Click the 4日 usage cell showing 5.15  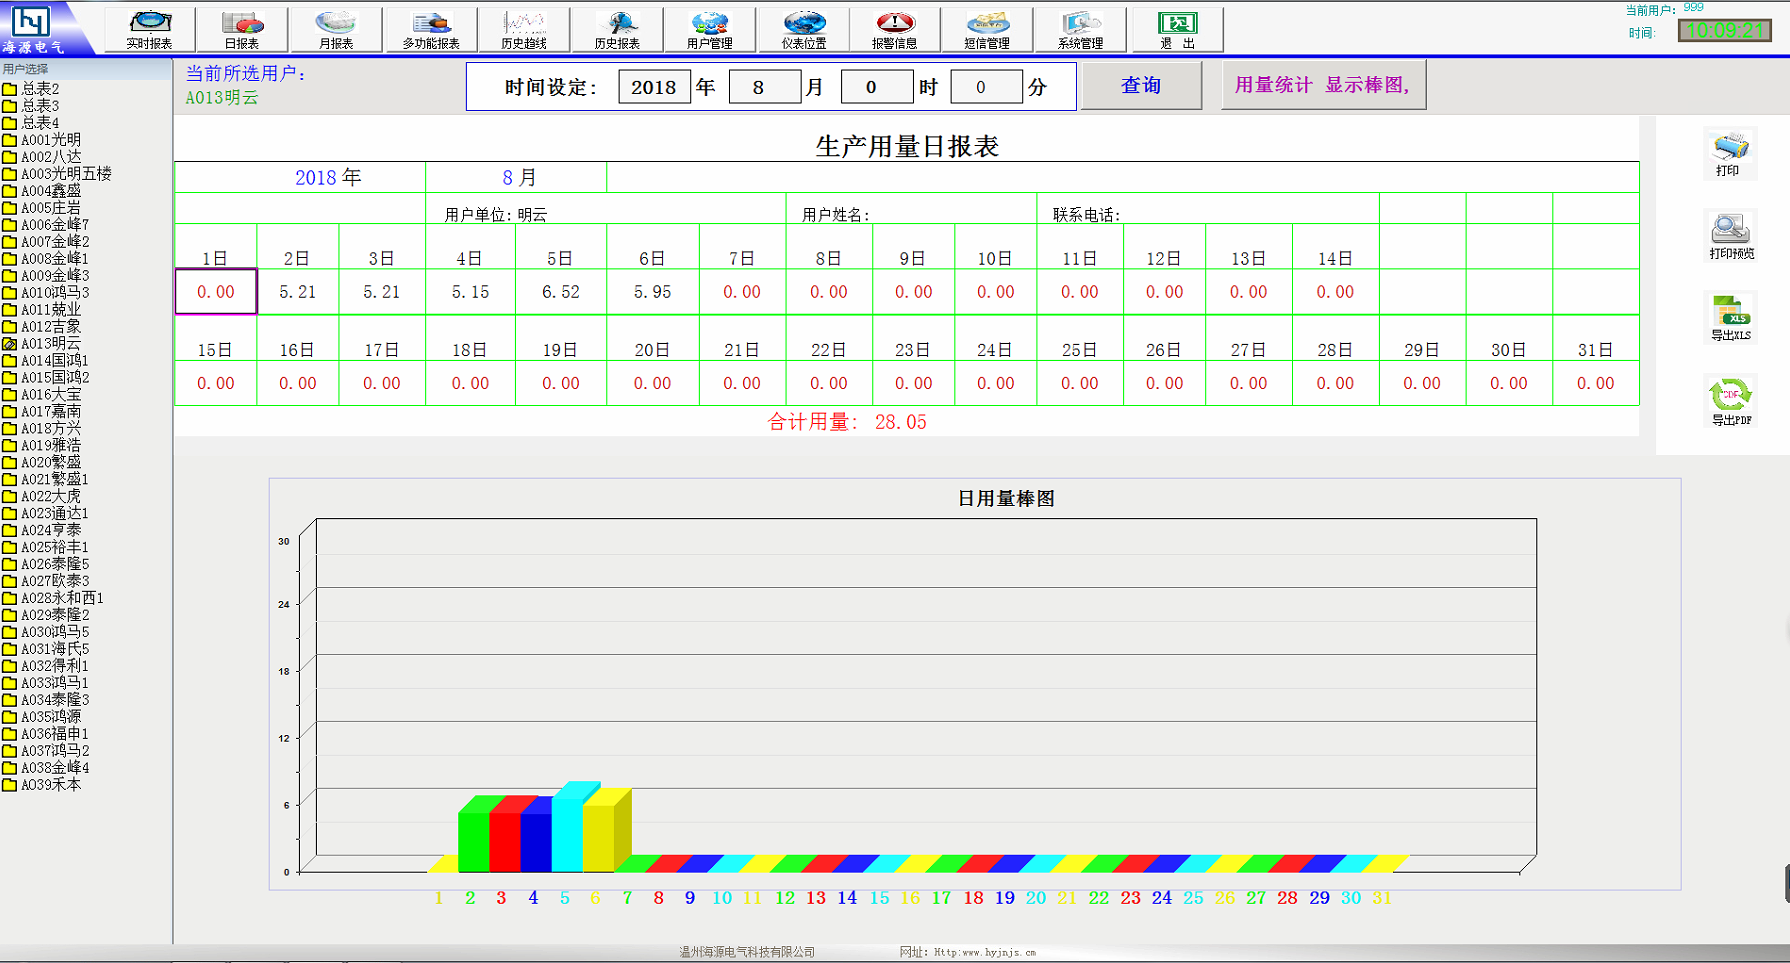[x=470, y=292]
